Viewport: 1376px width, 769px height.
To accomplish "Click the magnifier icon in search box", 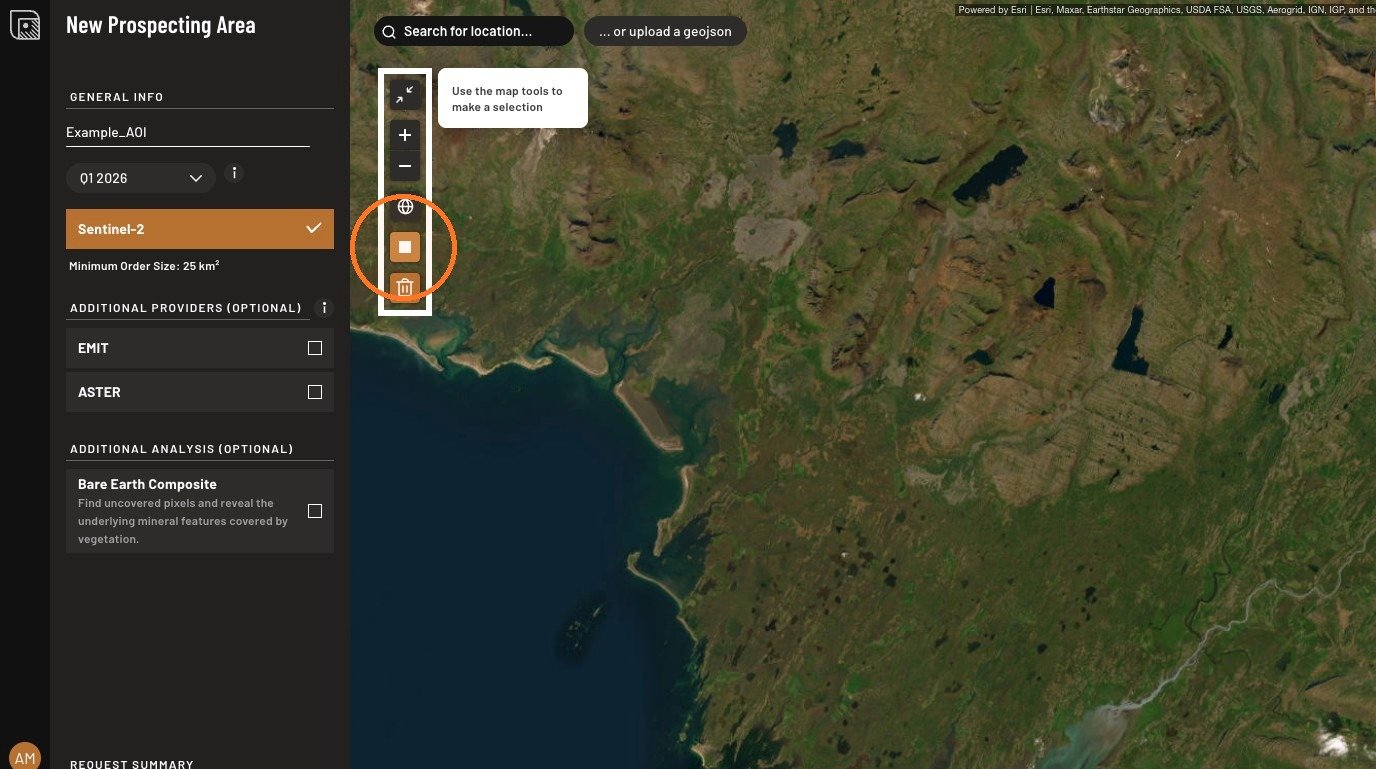I will [389, 32].
